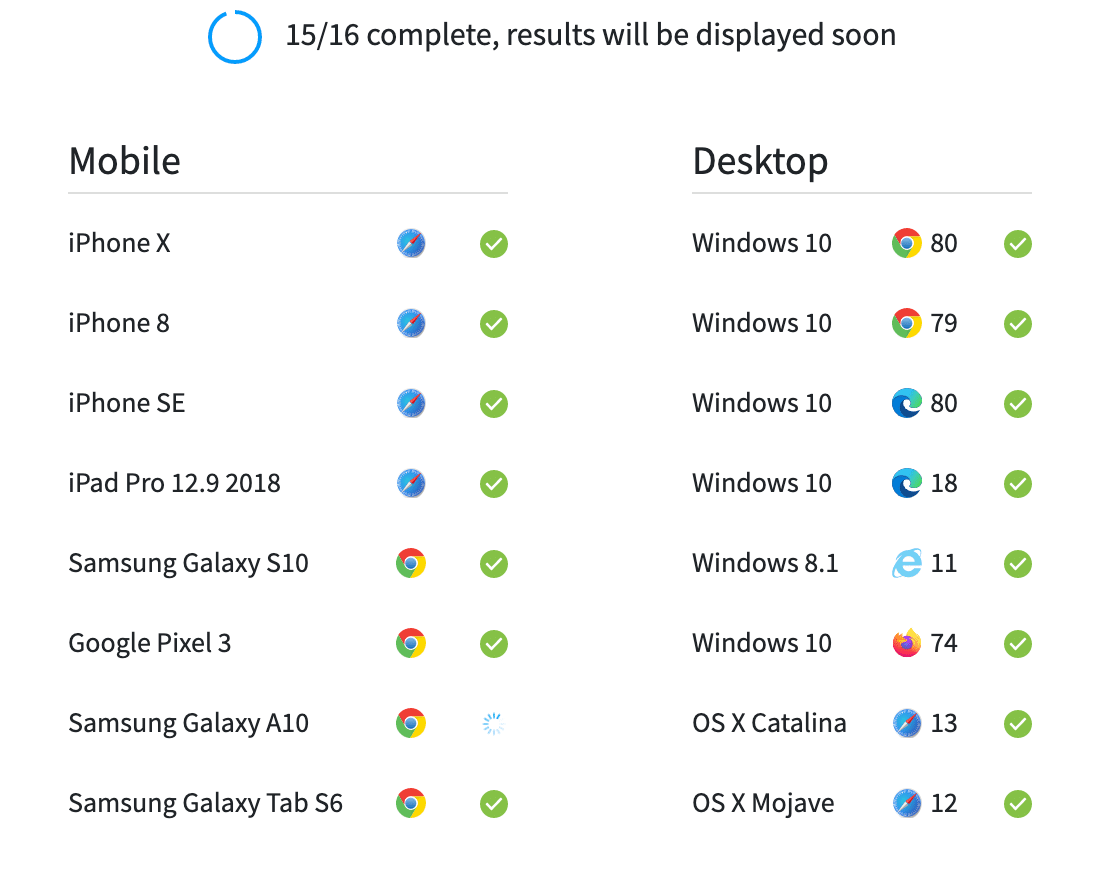Image resolution: width=1094 pixels, height=872 pixels.
Task: Click the Safari icon in iPhone X row
Action: (411, 243)
